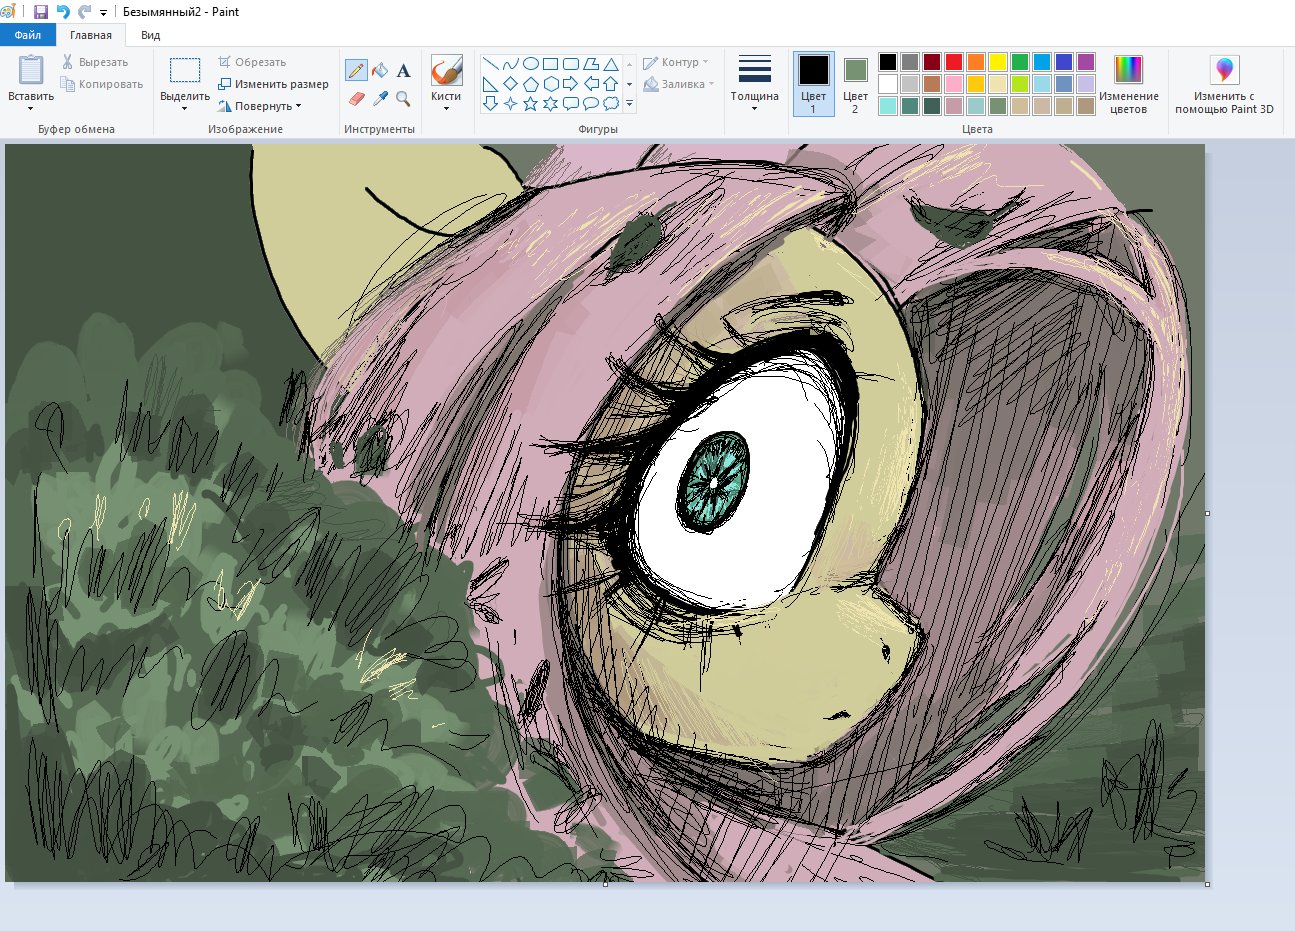Choose the Curve shape

point(510,65)
